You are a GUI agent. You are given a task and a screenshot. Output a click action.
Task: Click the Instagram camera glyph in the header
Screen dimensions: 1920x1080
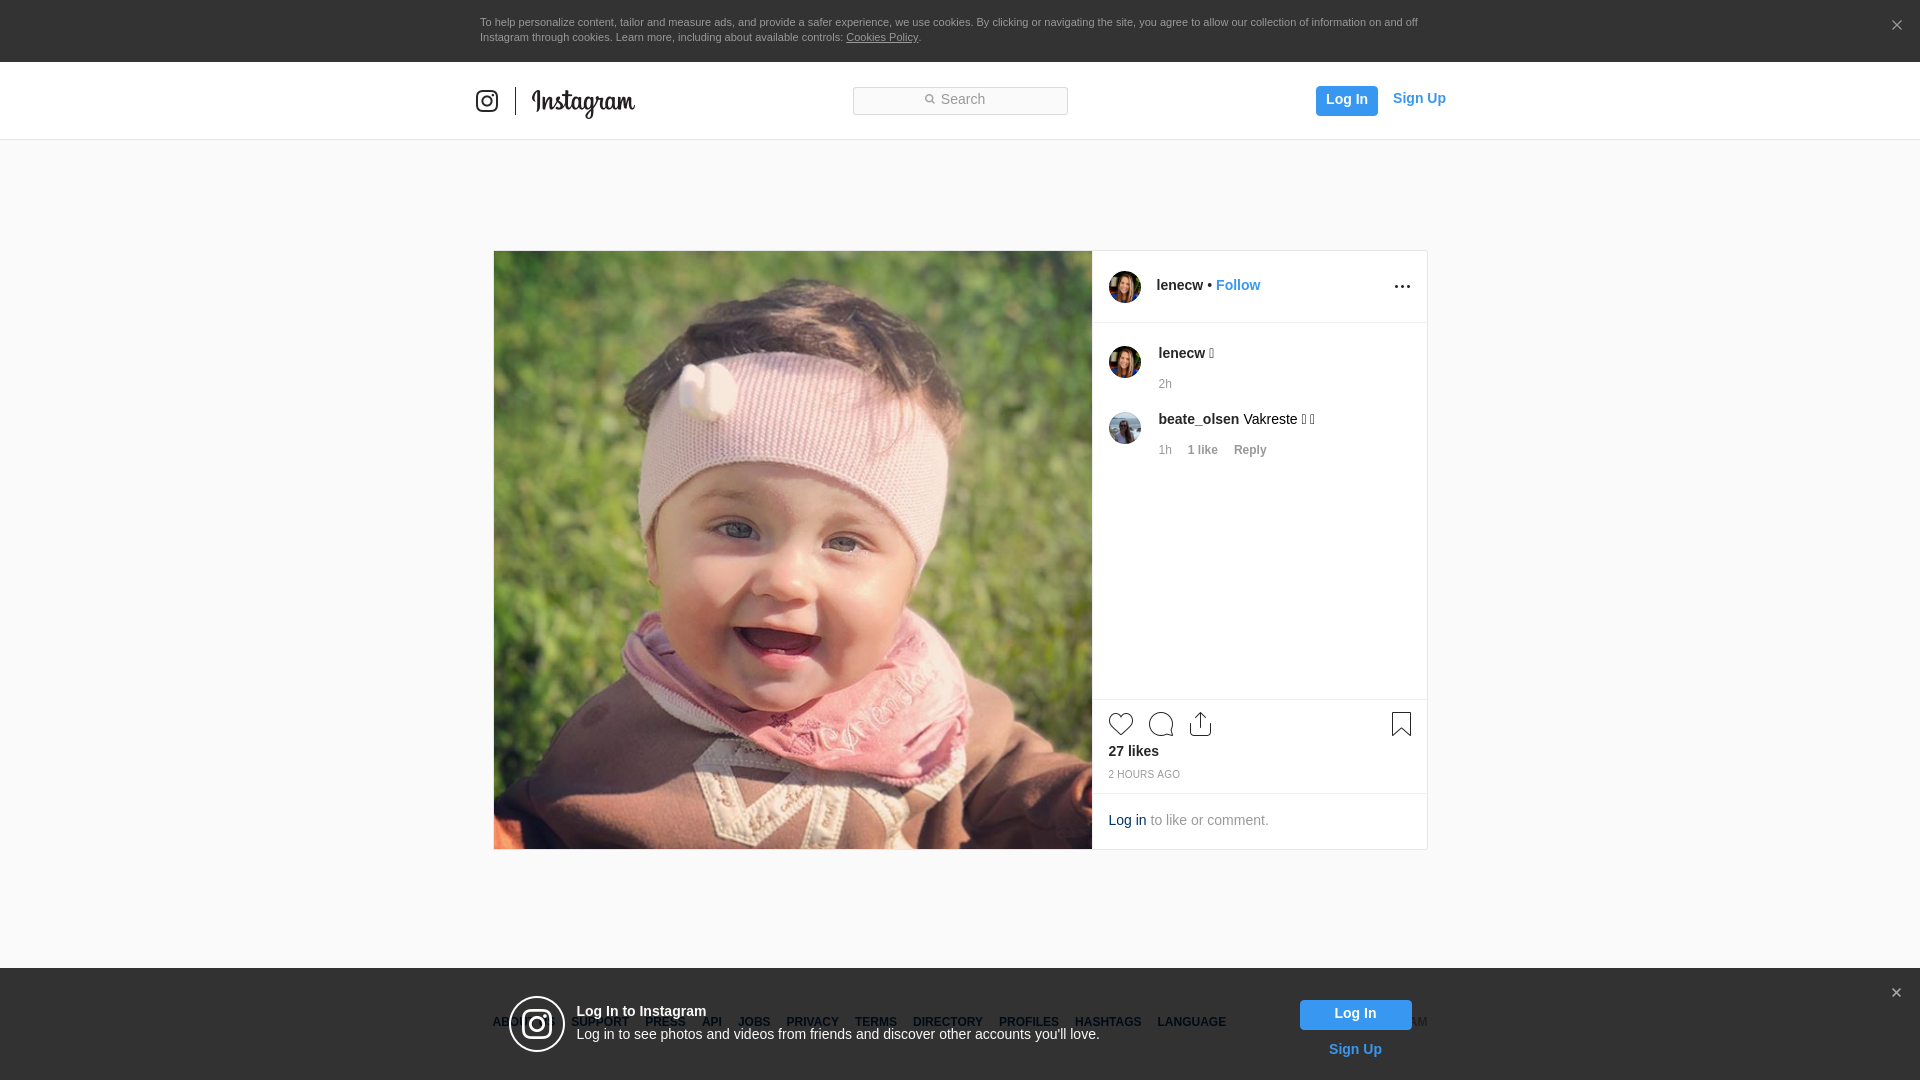(x=487, y=101)
